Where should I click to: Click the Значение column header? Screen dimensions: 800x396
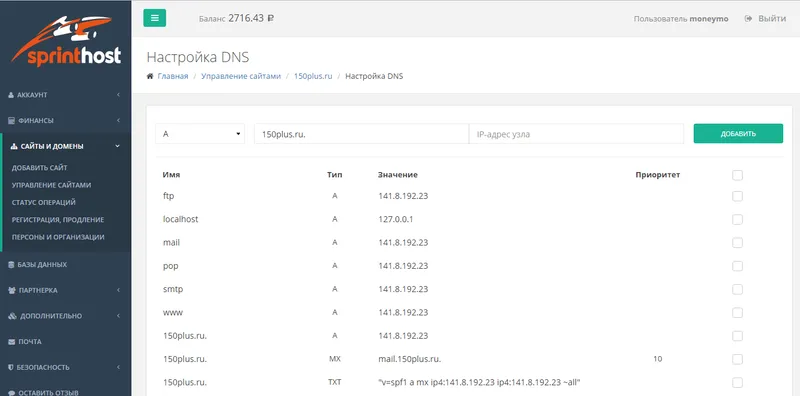point(398,175)
